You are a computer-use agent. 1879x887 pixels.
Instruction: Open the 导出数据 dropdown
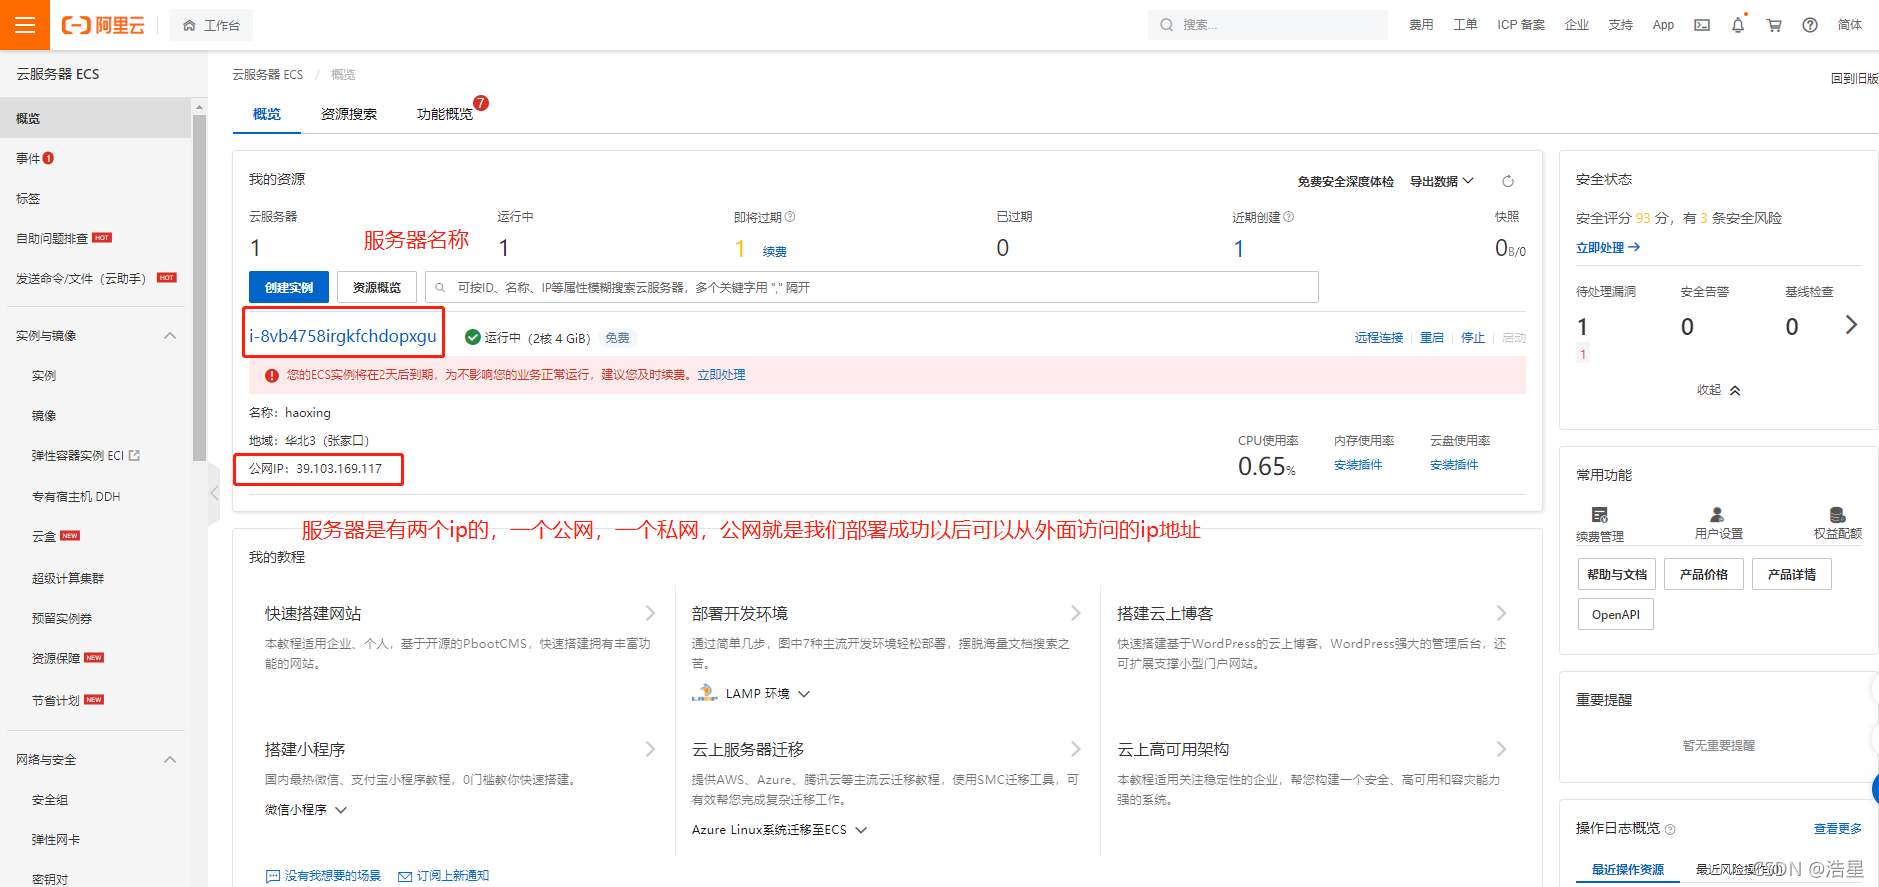point(1441,181)
